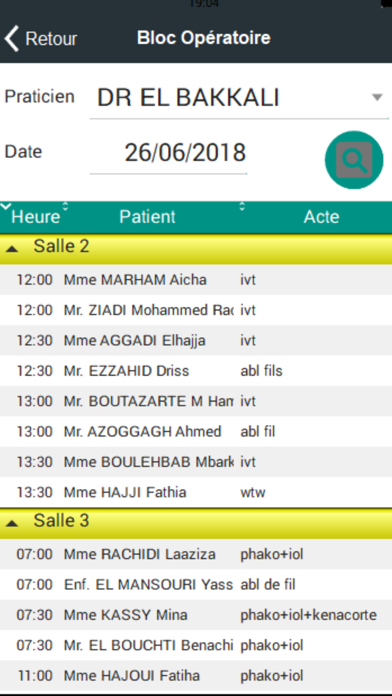Select Mme HAJOUI Fatiha 11:00 row
The width and height of the screenshot is (392, 696).
pyautogui.click(x=196, y=676)
